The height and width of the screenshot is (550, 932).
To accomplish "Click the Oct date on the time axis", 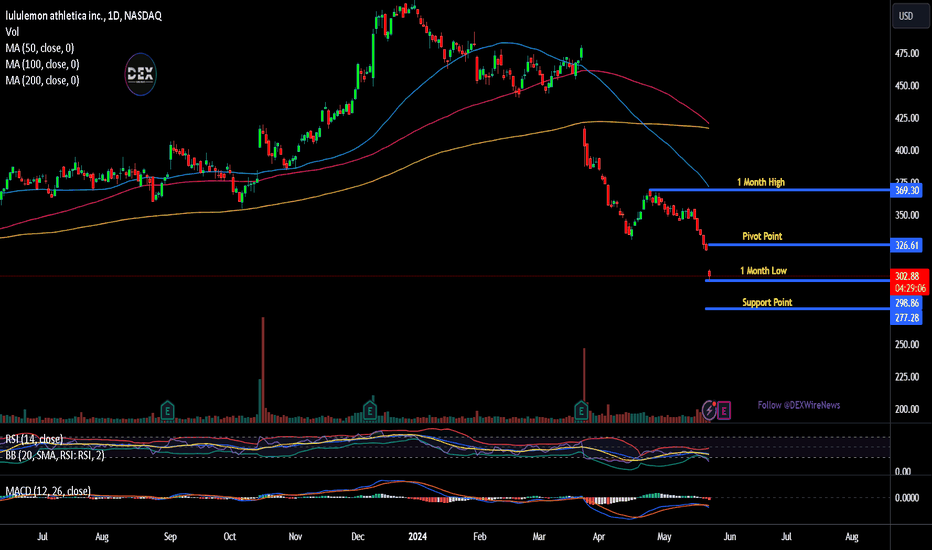I will point(229,537).
